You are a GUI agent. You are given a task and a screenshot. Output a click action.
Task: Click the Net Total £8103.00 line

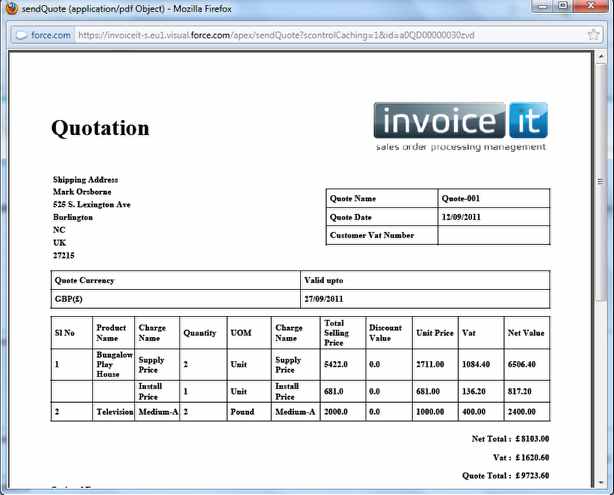click(x=510, y=439)
